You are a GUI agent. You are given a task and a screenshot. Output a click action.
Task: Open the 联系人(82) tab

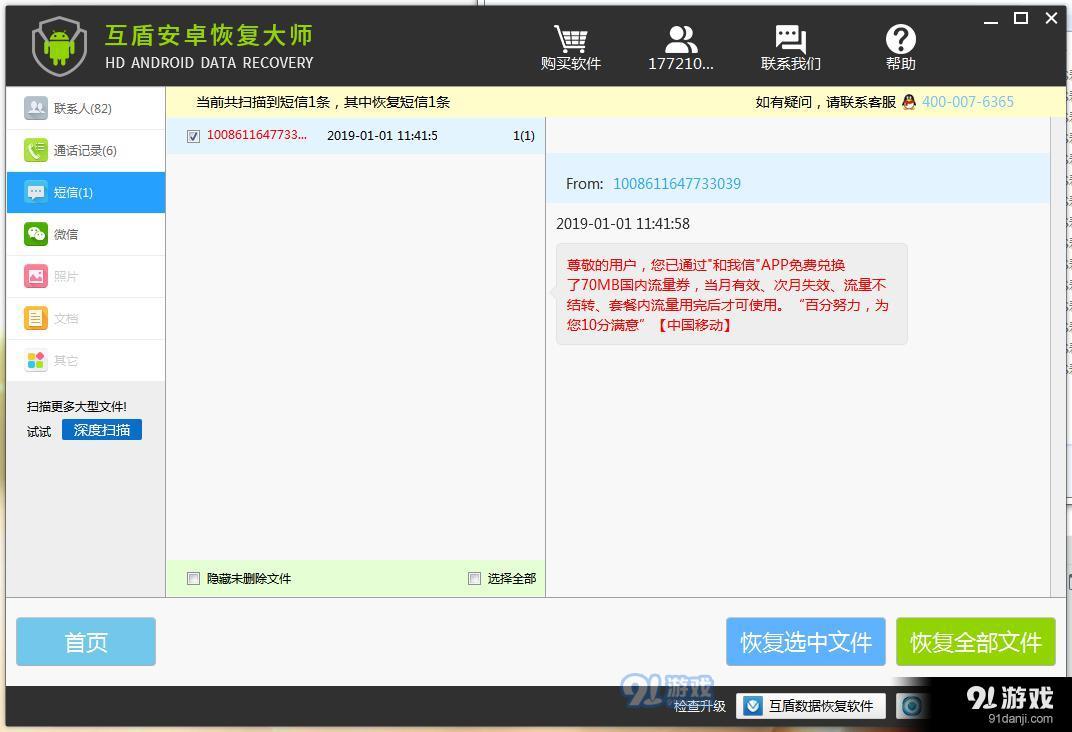[85, 108]
